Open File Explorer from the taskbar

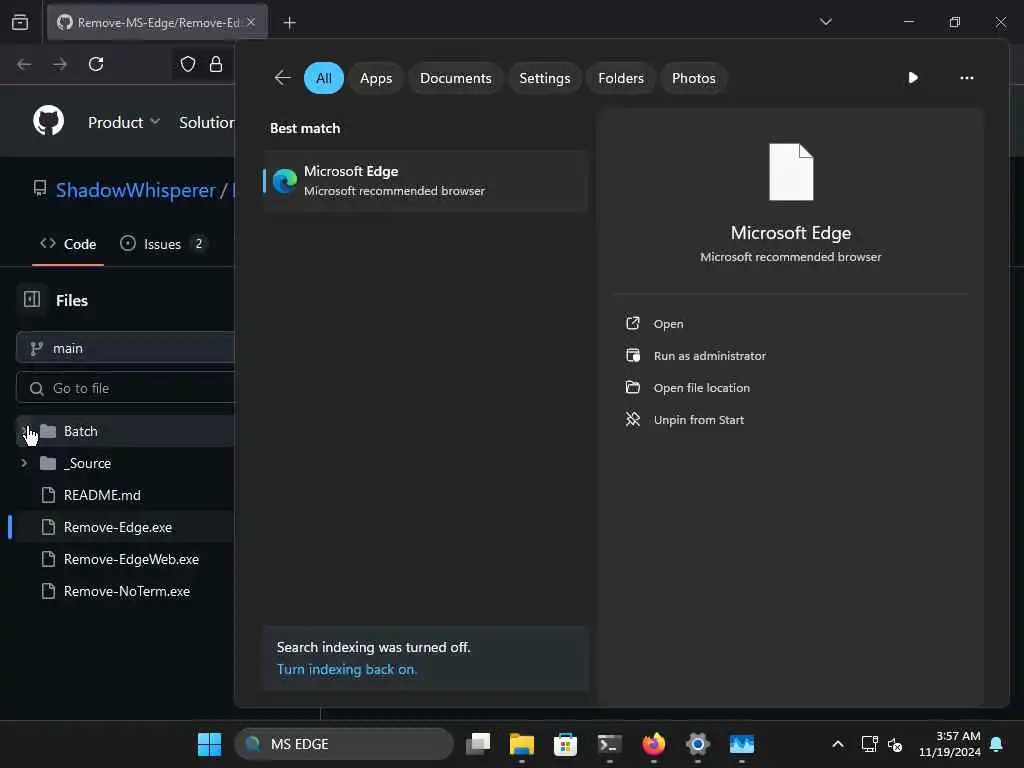[522, 744]
